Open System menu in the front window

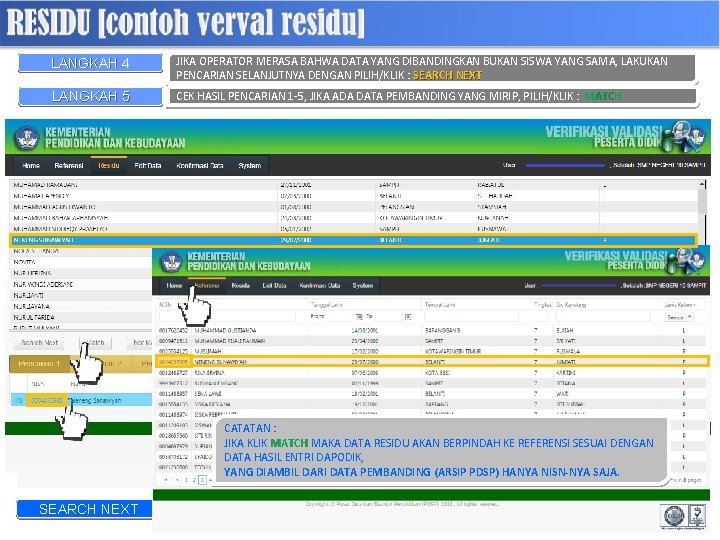[362, 286]
